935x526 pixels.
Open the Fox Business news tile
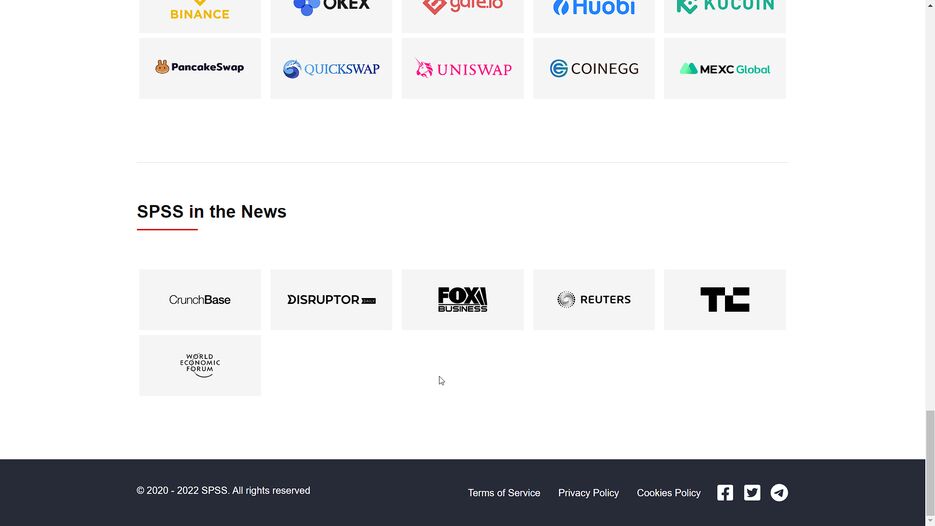click(x=463, y=299)
